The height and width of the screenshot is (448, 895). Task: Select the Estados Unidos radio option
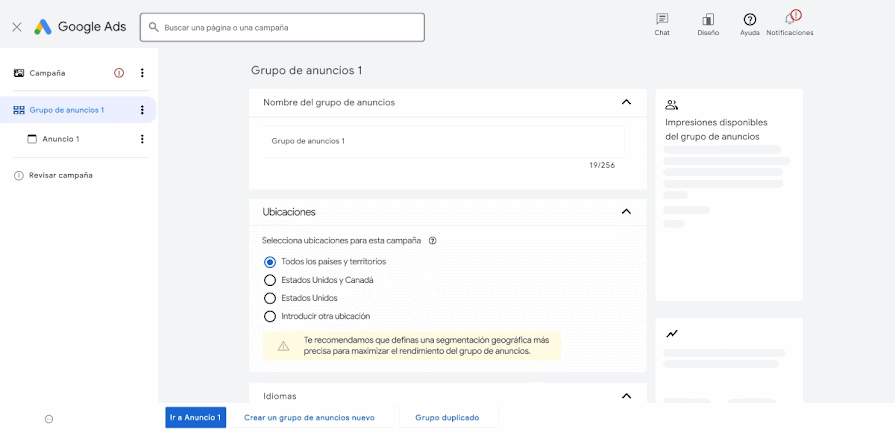(269, 298)
